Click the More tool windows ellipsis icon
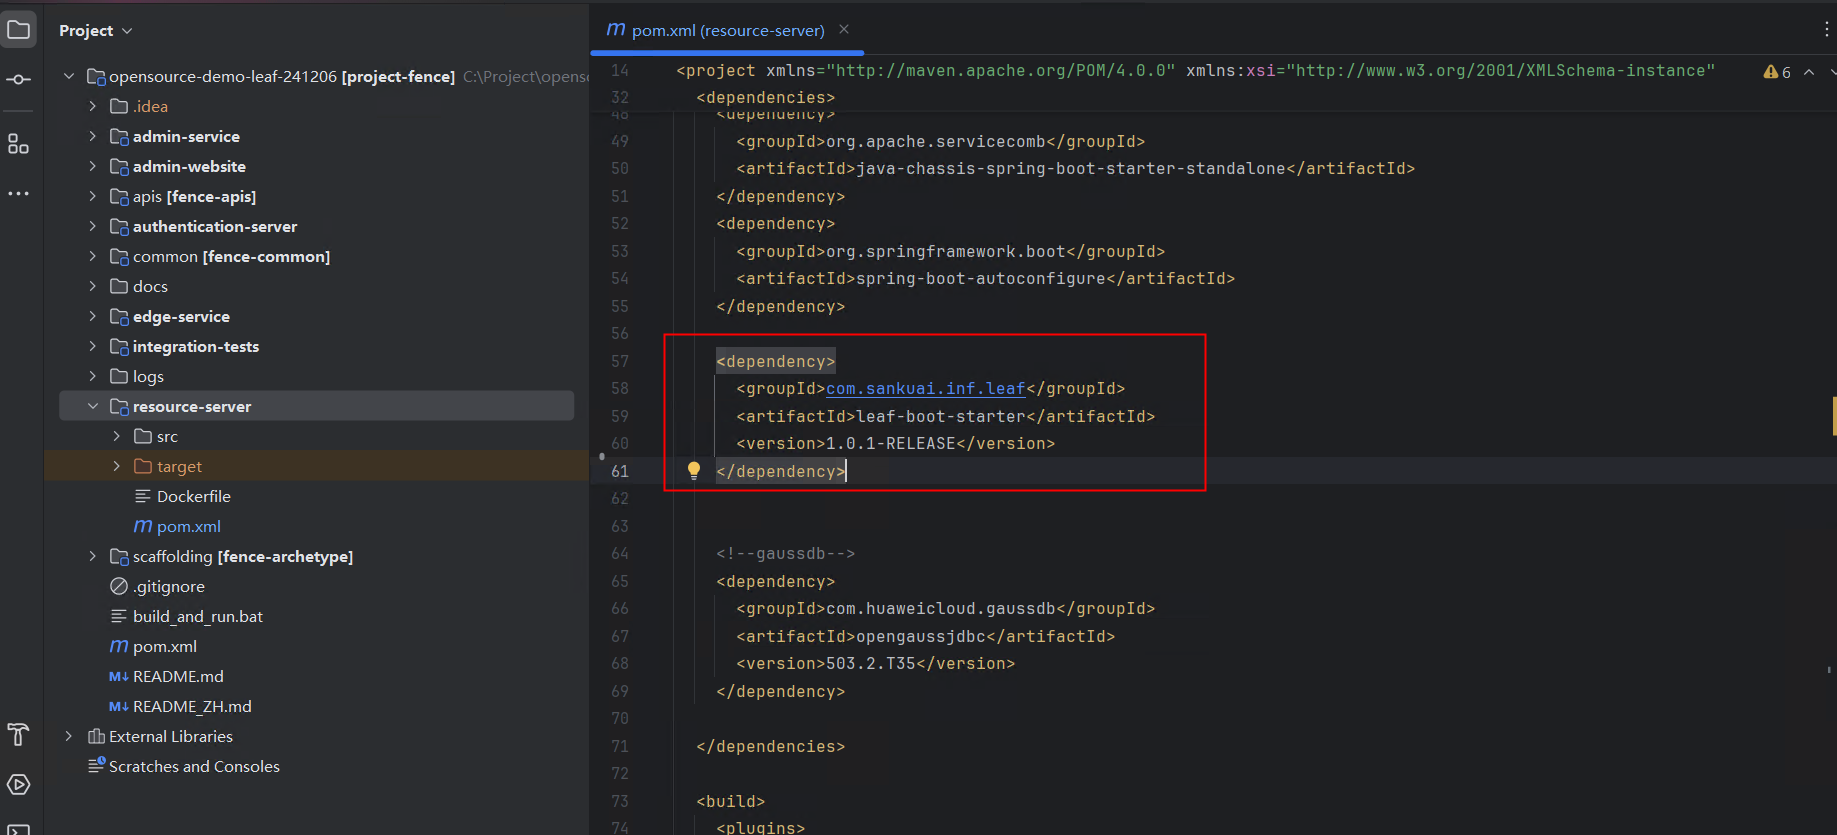 (x=19, y=193)
